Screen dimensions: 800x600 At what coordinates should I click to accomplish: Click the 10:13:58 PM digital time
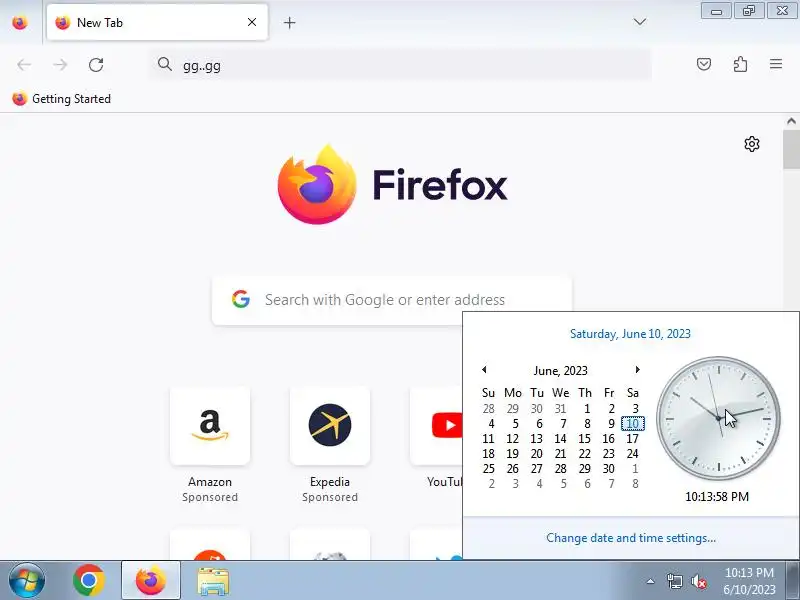[x=717, y=496]
